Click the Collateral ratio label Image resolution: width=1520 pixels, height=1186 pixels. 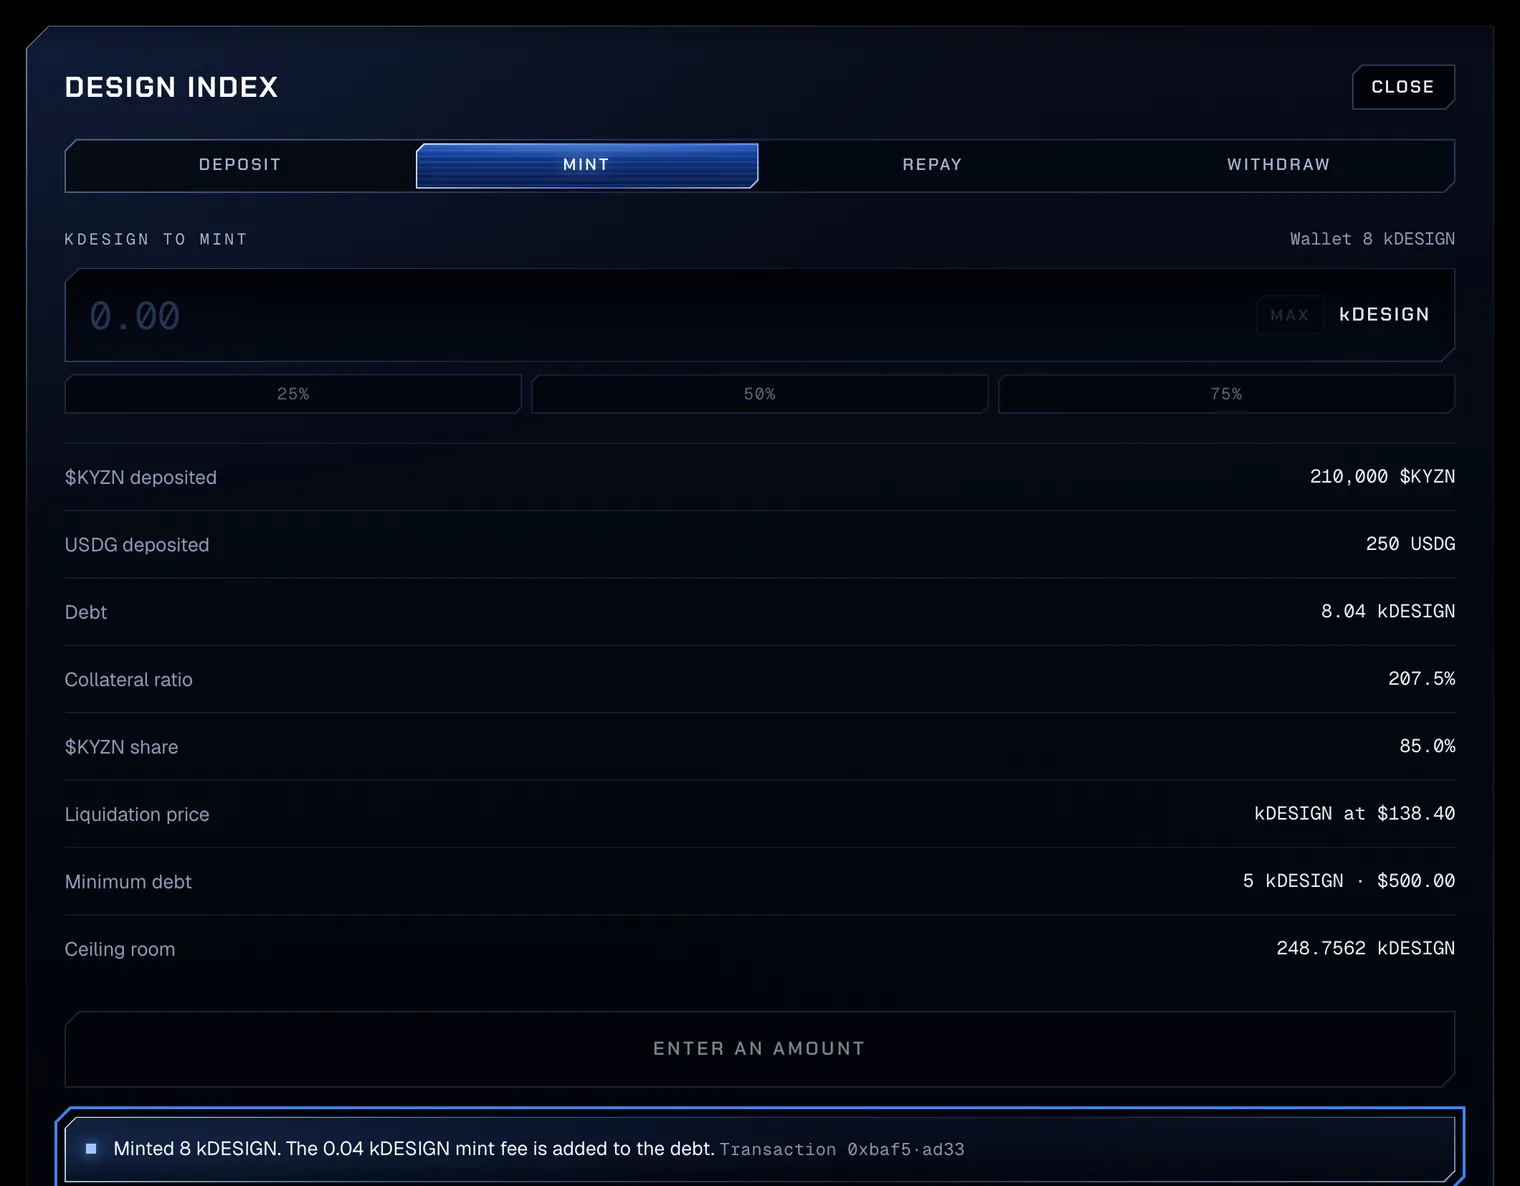(x=129, y=680)
